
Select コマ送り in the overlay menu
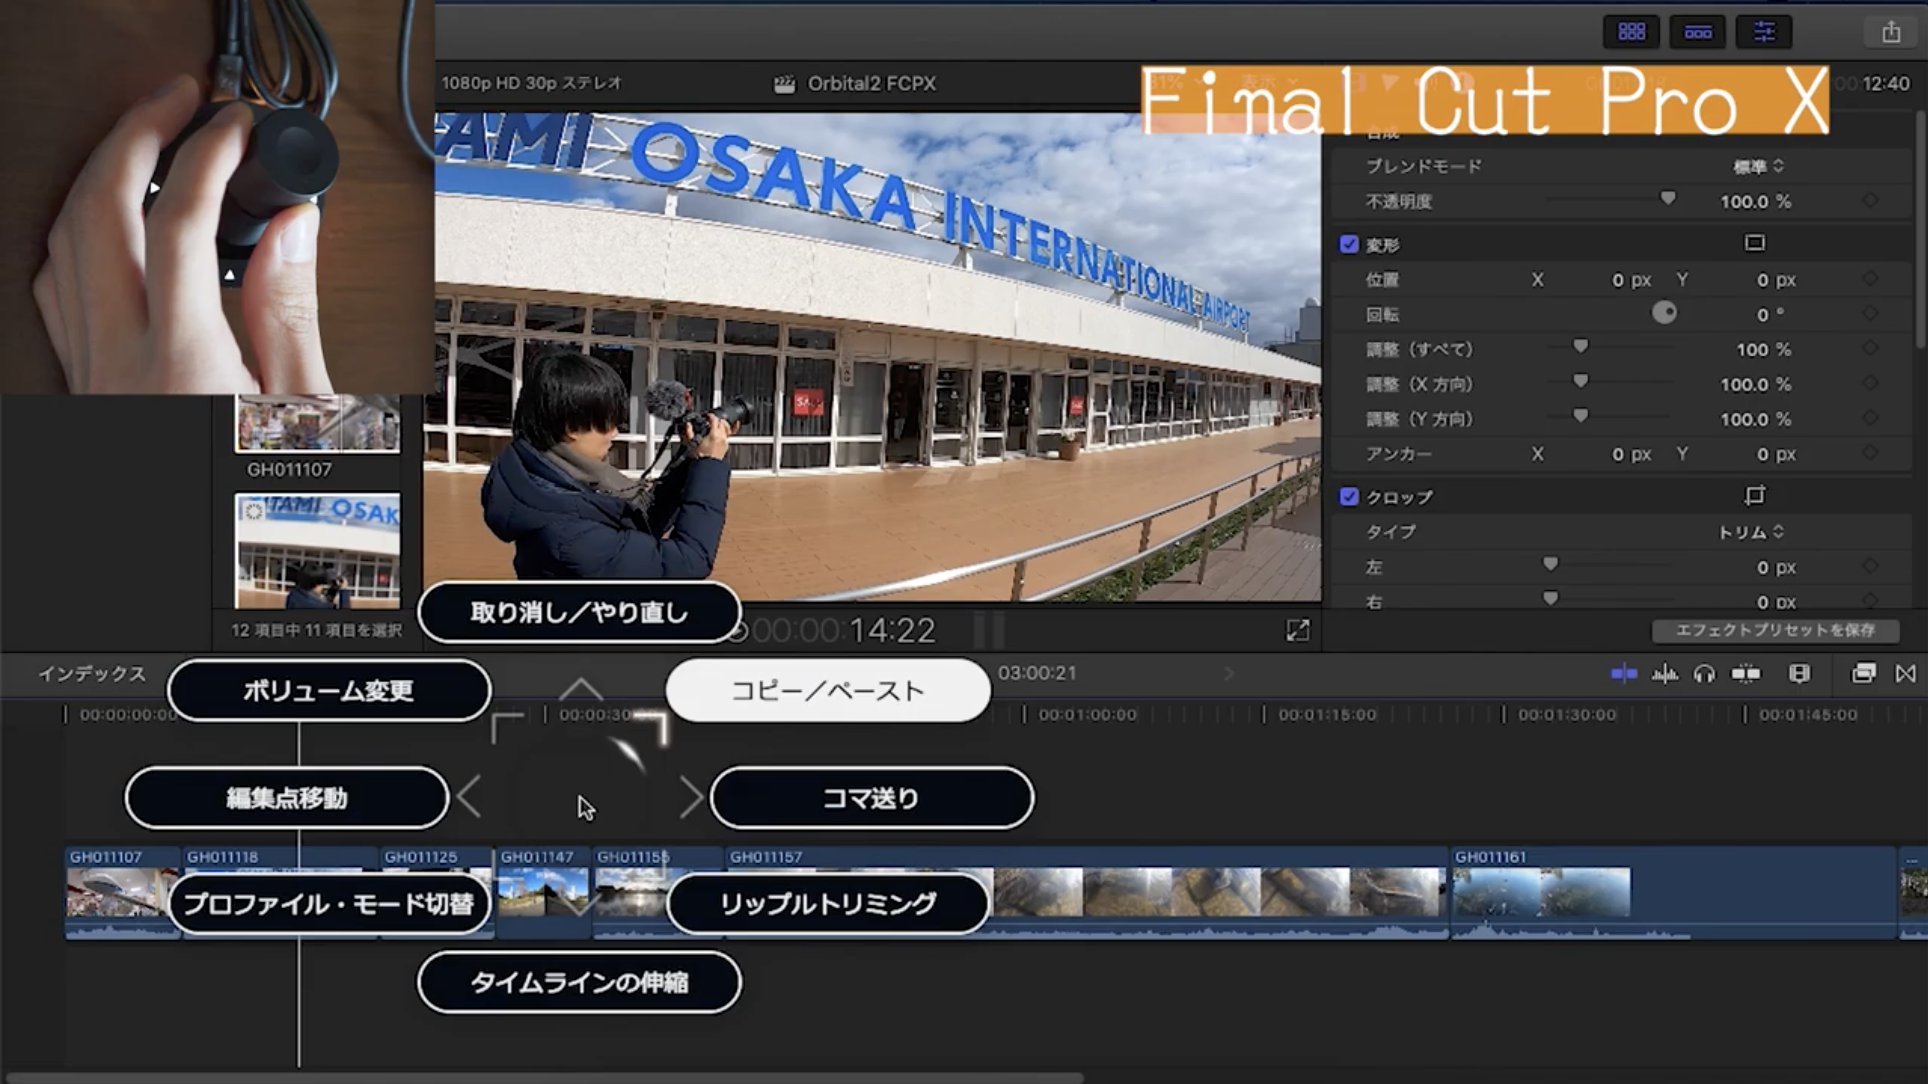pyautogui.click(x=871, y=798)
